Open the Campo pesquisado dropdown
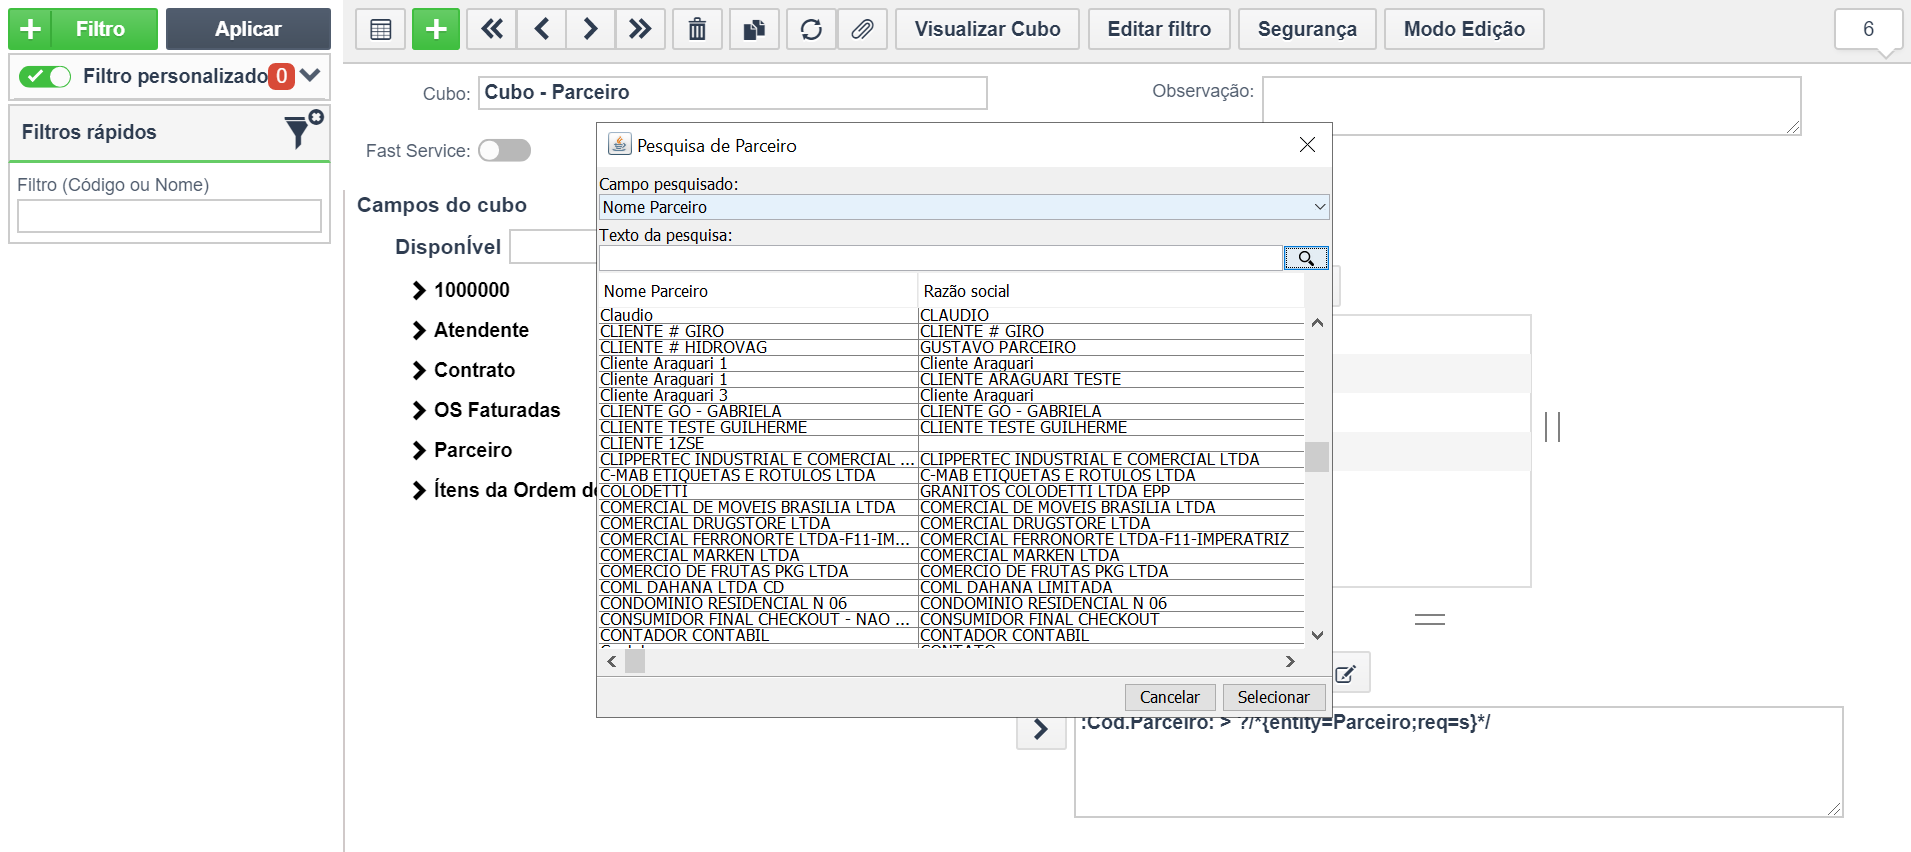Screen dimensions: 1911x852 pos(964,207)
